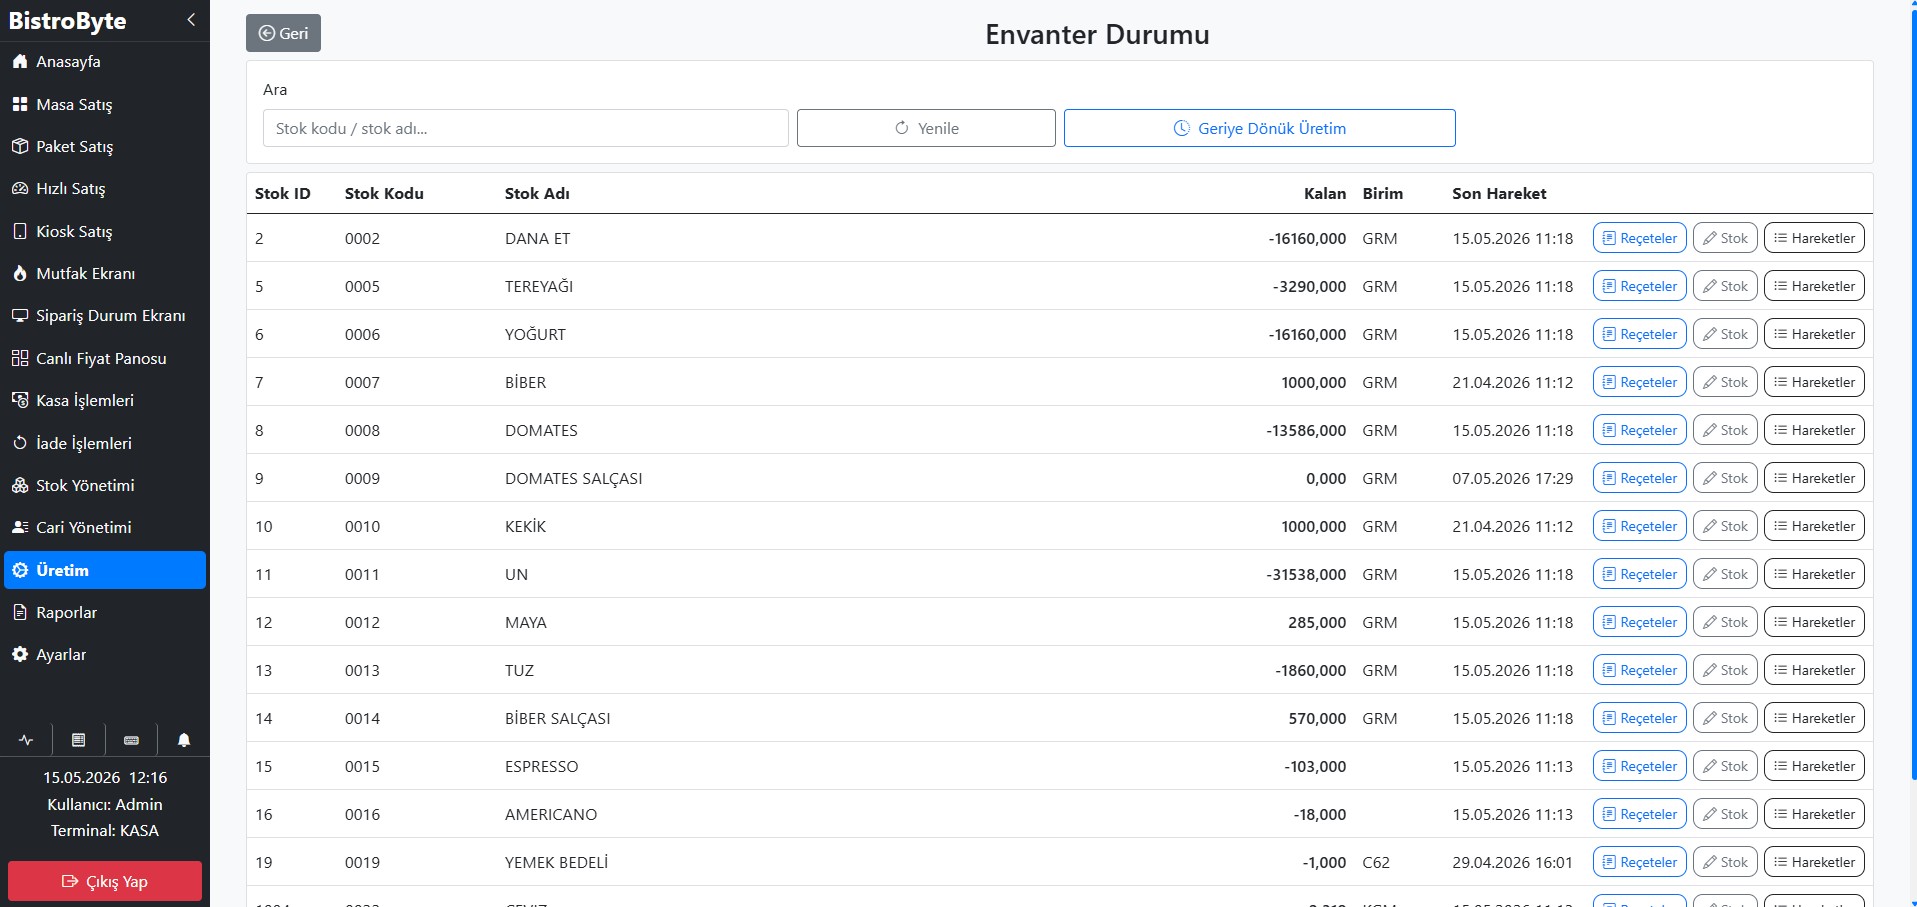The image size is (1917, 907).
Task: Open Mutfak Ekranı menu item
Action: pos(105,273)
